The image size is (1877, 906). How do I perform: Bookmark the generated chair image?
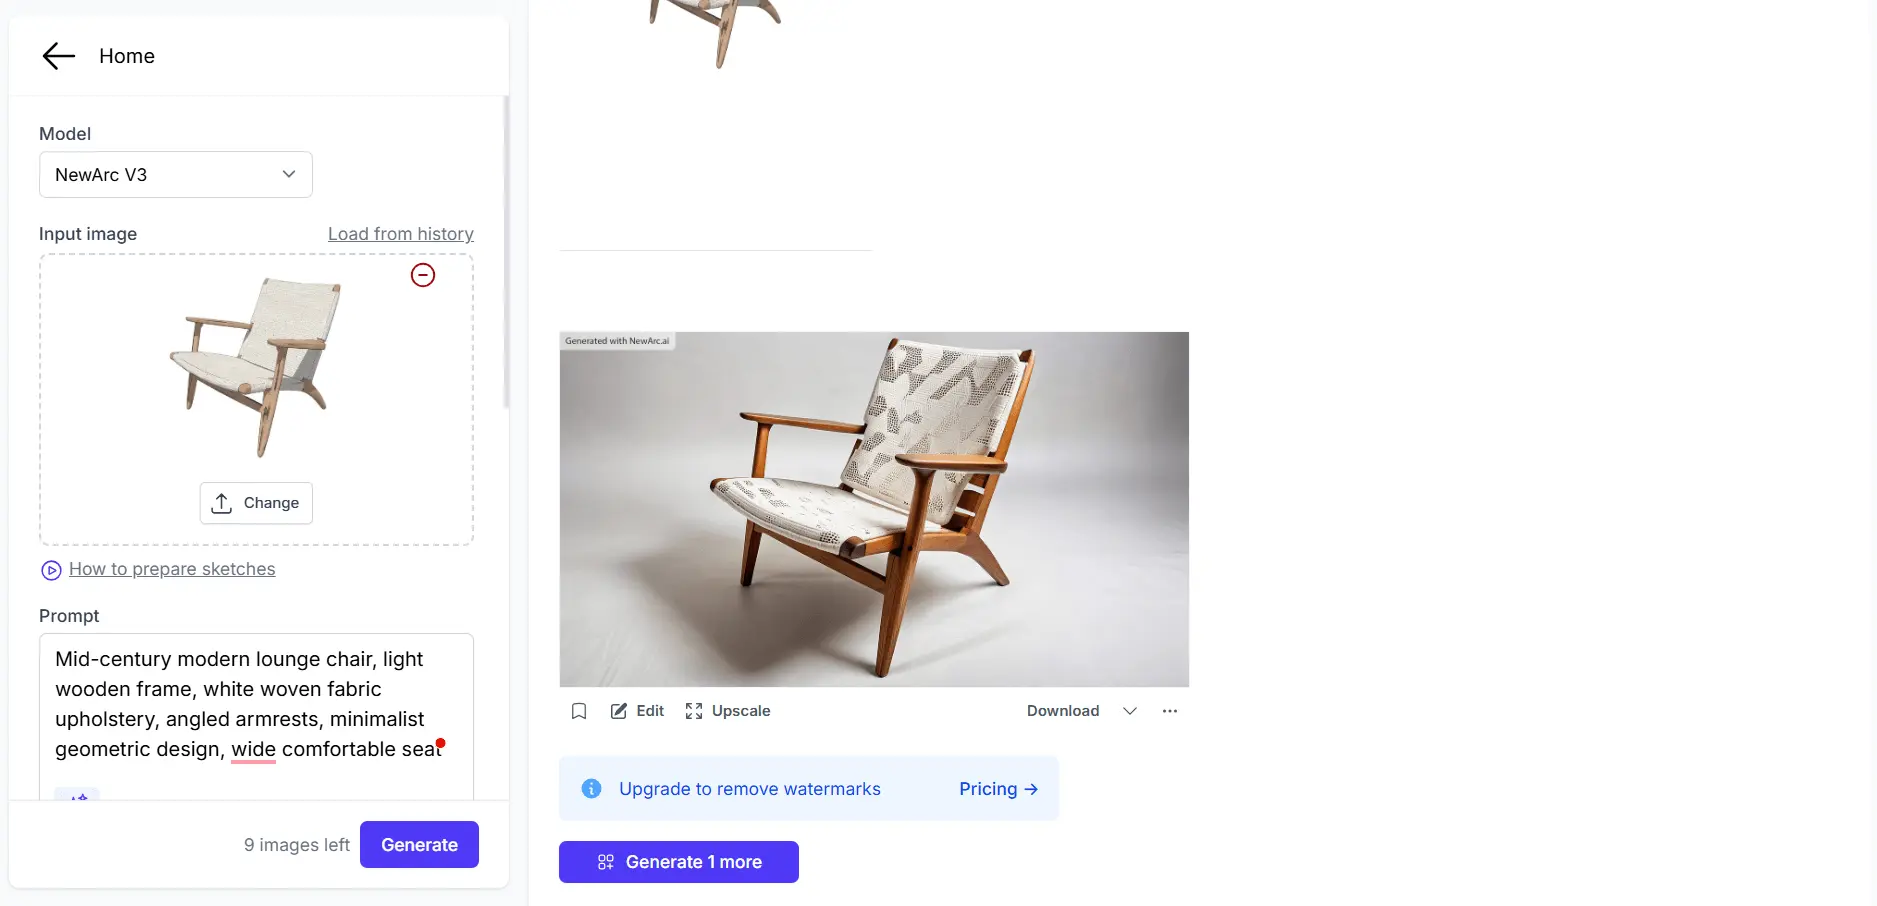pos(579,711)
